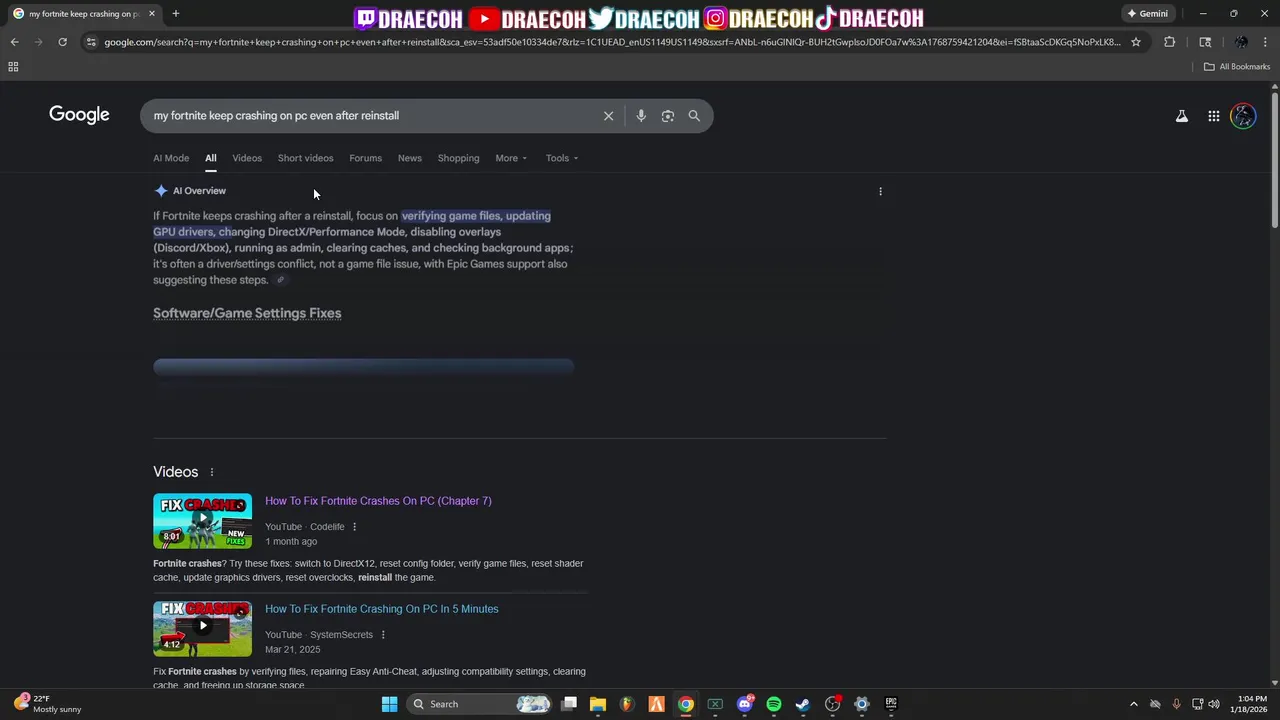Open 'How To Fix Fortnite Crashing On PC In 5 Minutes'
Image resolution: width=1280 pixels, height=720 pixels.
[381, 609]
